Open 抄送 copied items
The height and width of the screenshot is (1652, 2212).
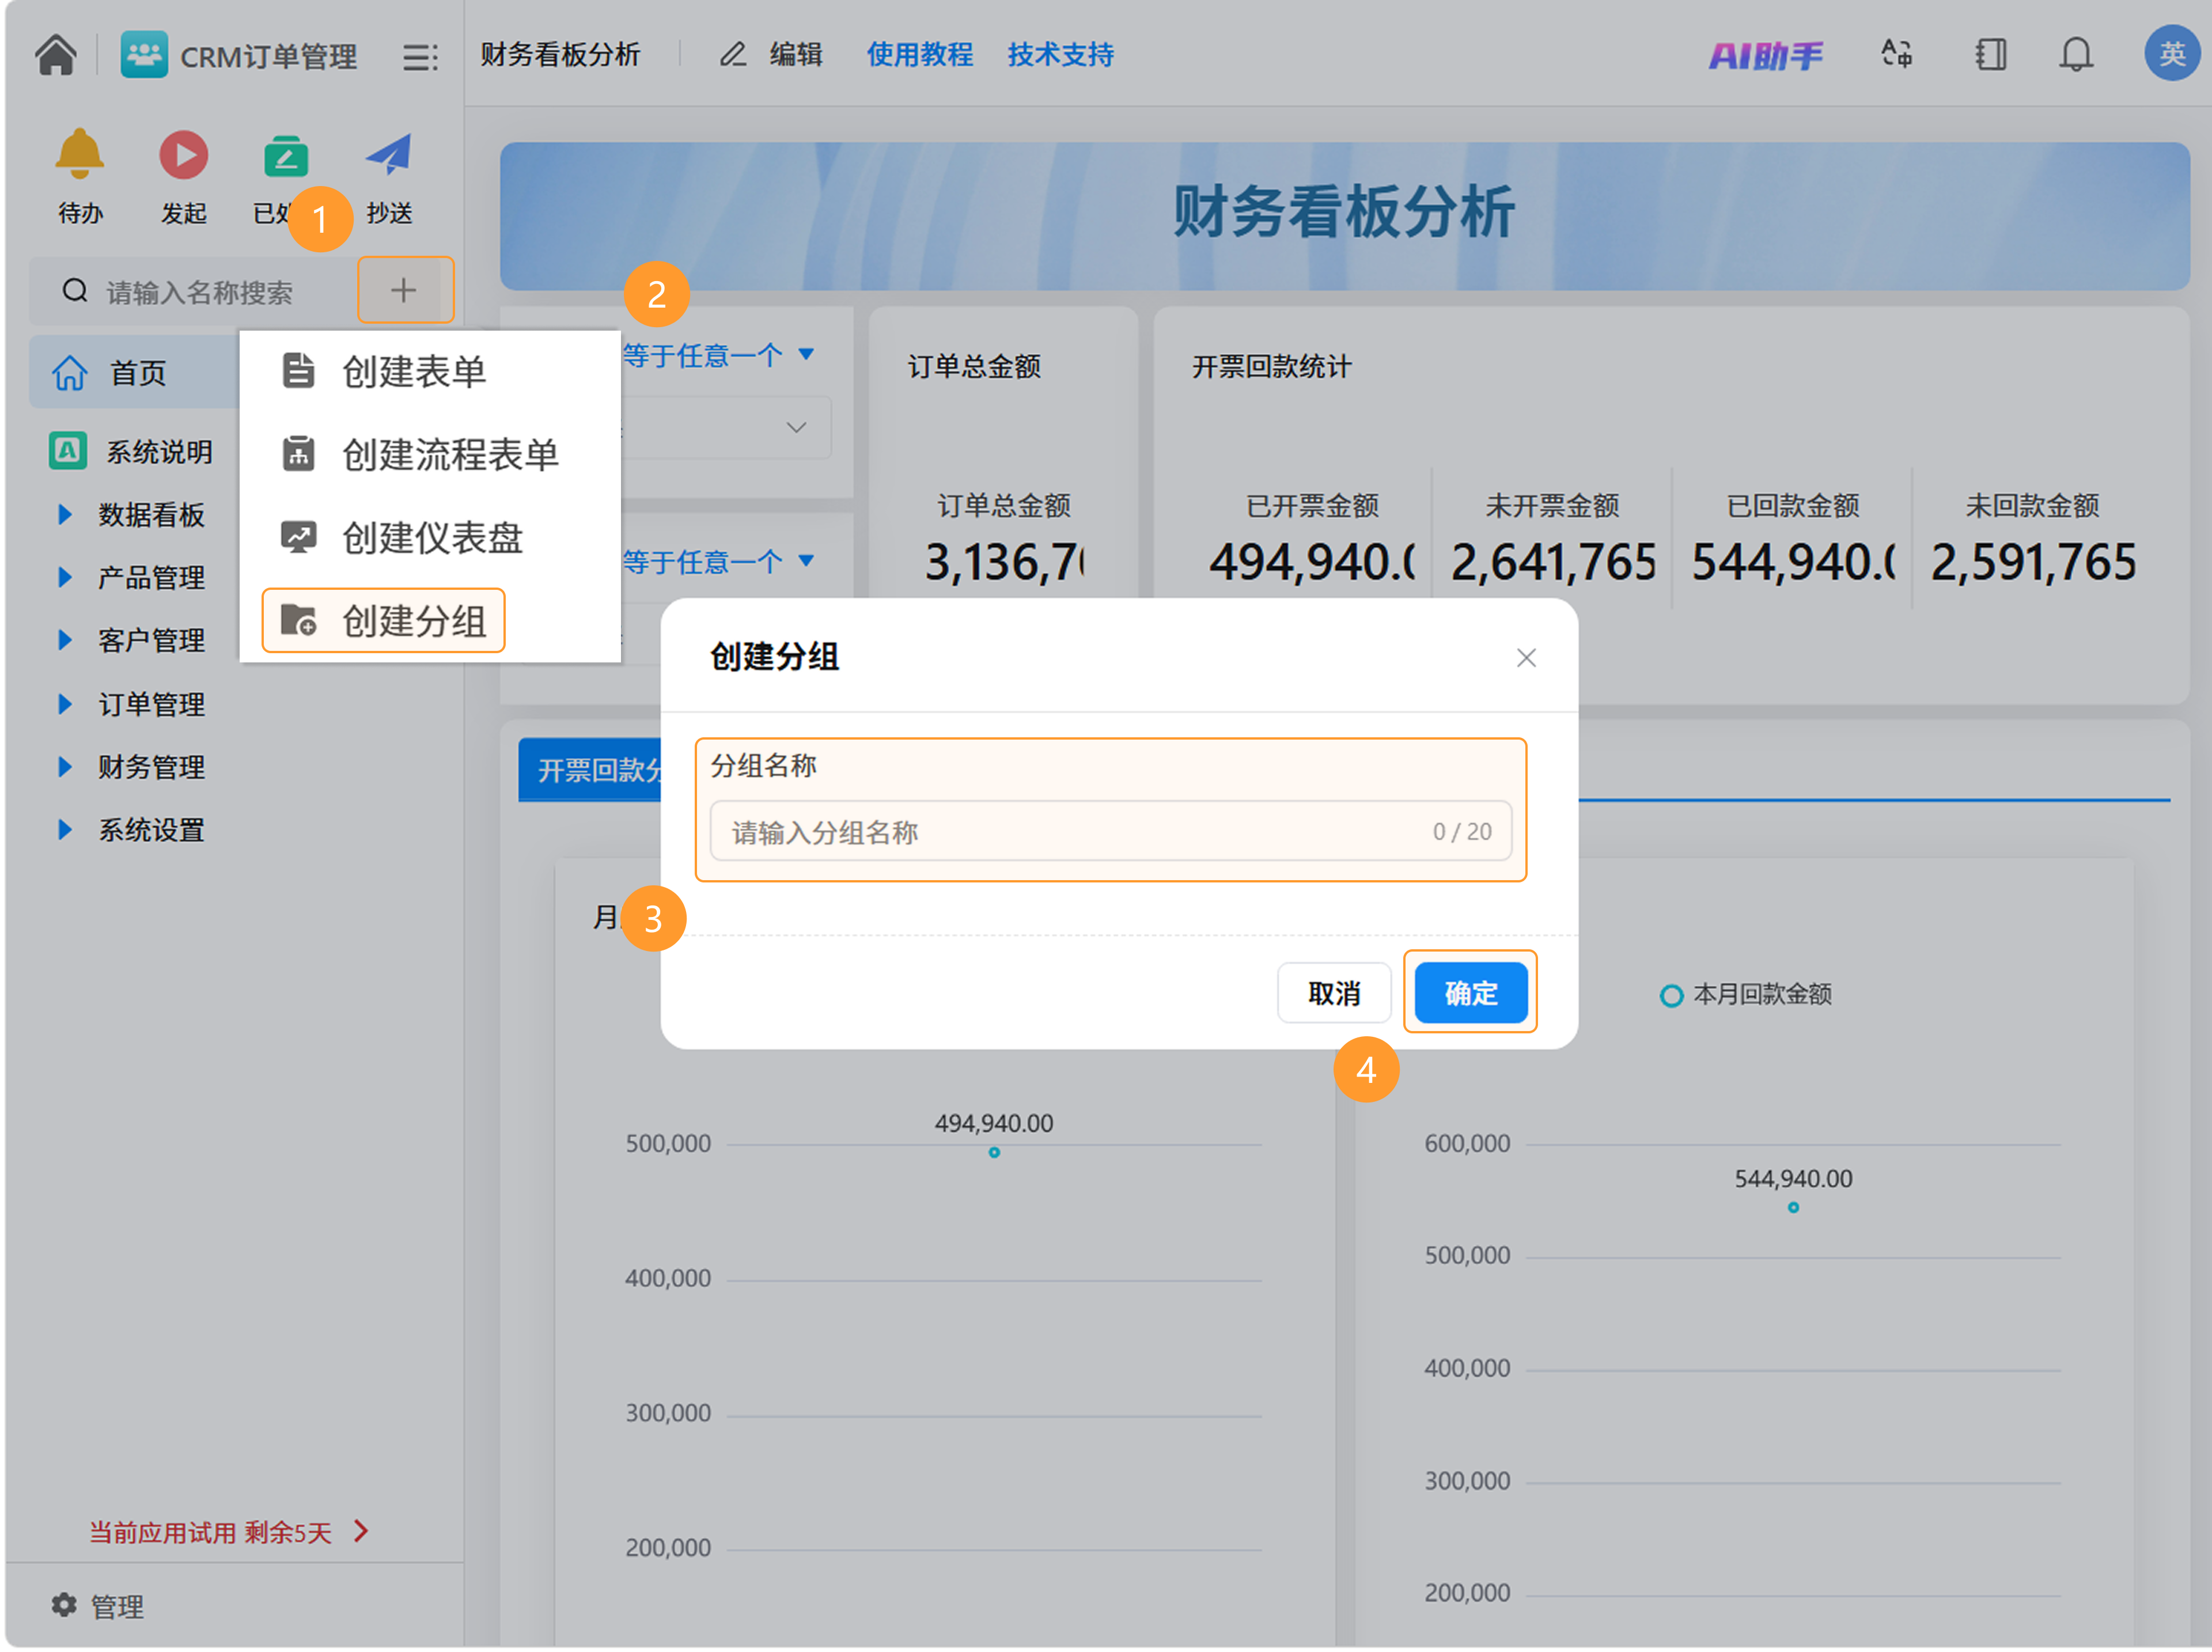(389, 177)
